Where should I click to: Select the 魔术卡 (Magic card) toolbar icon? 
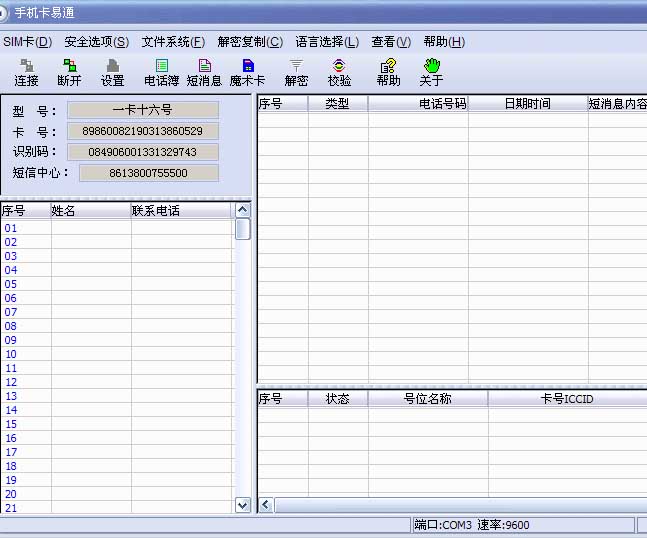coord(247,73)
